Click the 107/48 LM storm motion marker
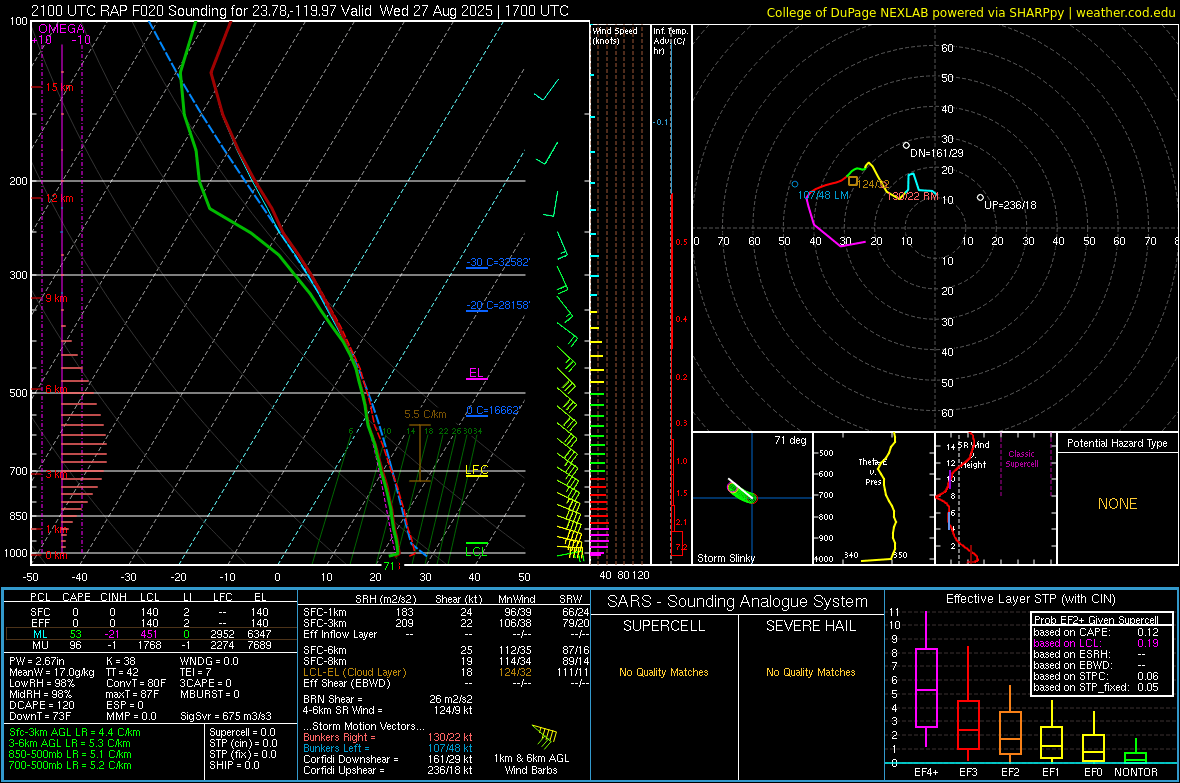Screen dimensions: 1180x783 click(823, 195)
